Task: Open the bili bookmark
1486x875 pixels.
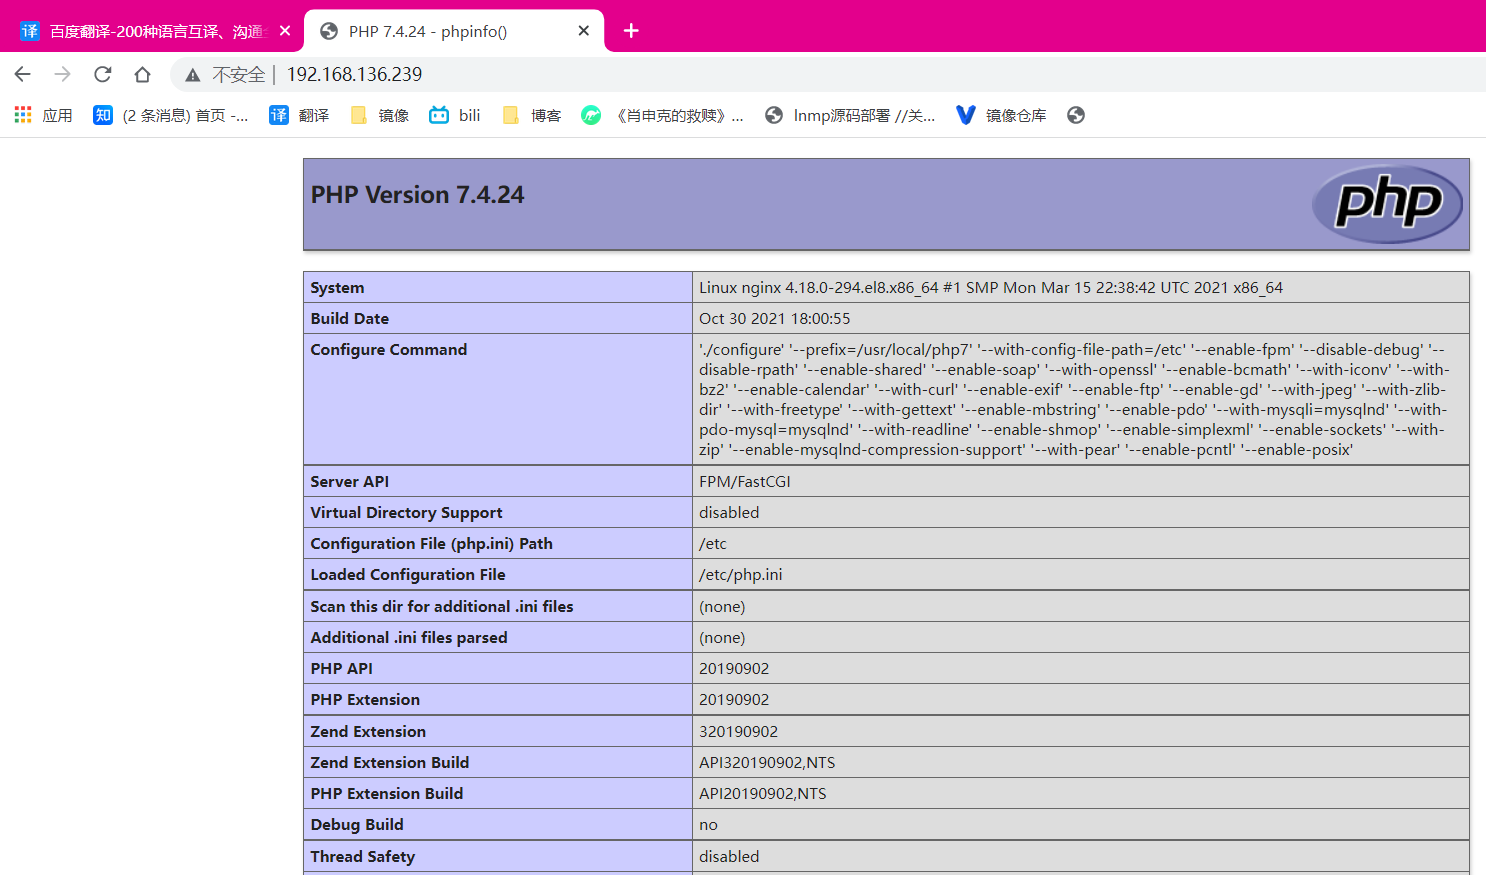Action: point(455,115)
